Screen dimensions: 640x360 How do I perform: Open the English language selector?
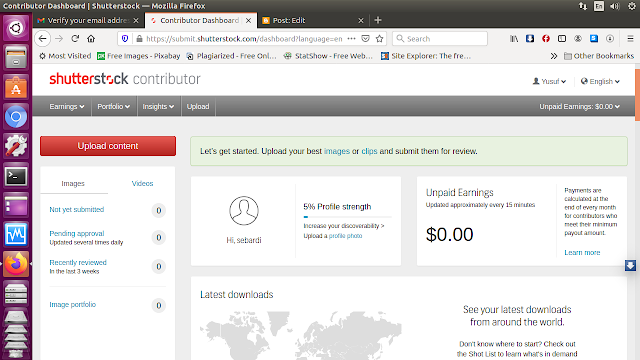(x=600, y=81)
